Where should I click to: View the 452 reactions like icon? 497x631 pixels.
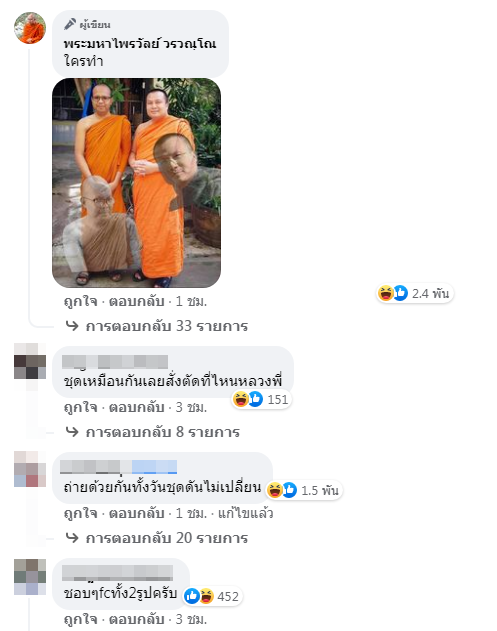coord(192,596)
